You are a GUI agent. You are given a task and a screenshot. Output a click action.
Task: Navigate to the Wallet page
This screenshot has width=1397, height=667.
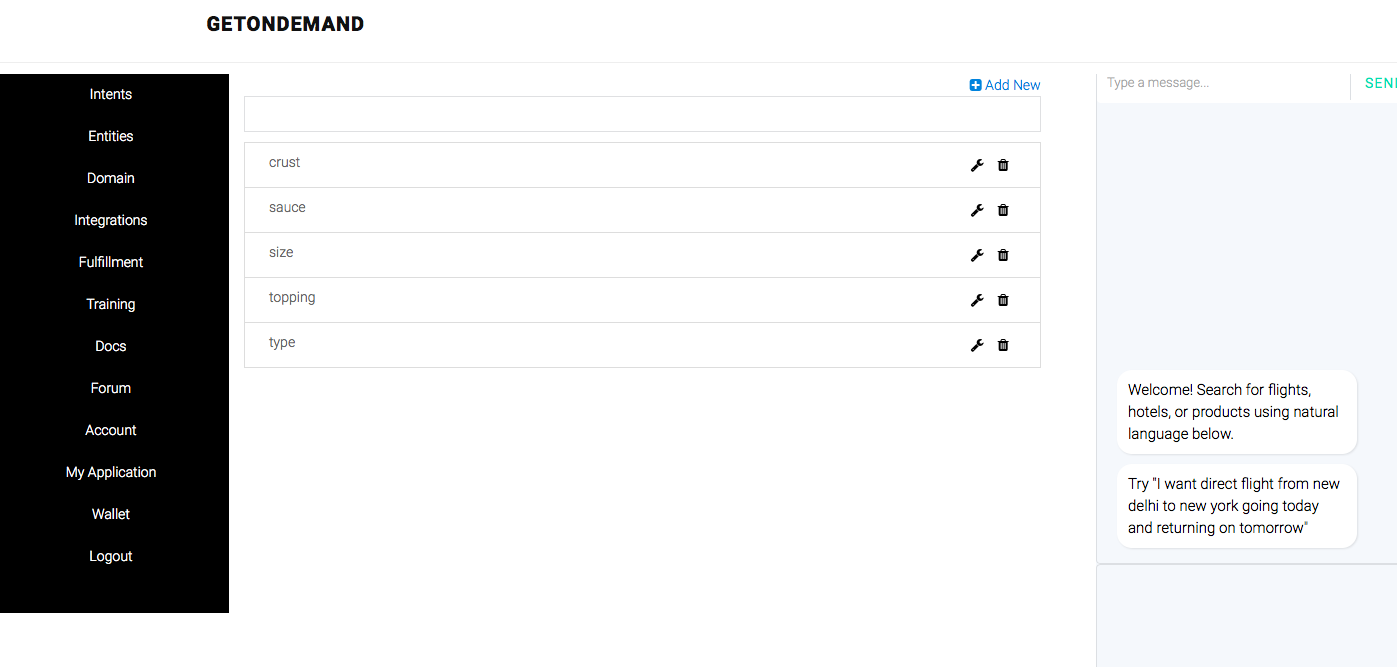point(111,514)
